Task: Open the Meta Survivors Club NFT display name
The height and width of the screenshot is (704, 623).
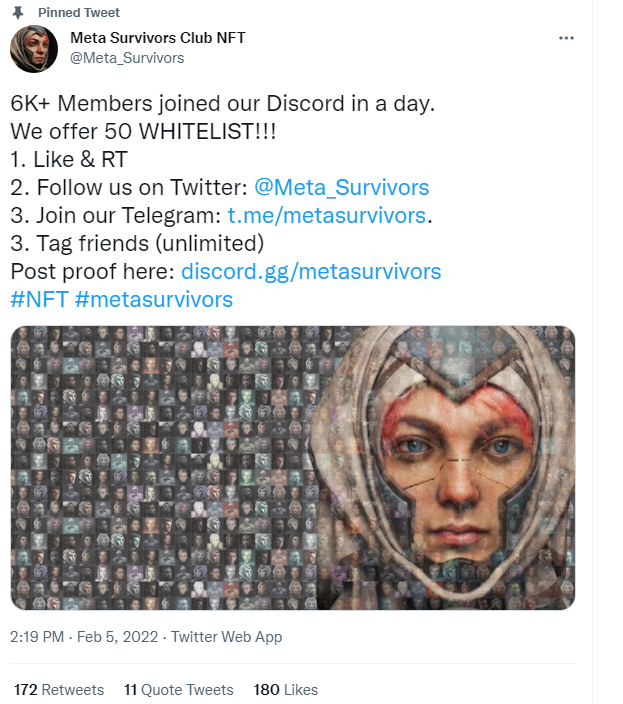Action: point(158,38)
